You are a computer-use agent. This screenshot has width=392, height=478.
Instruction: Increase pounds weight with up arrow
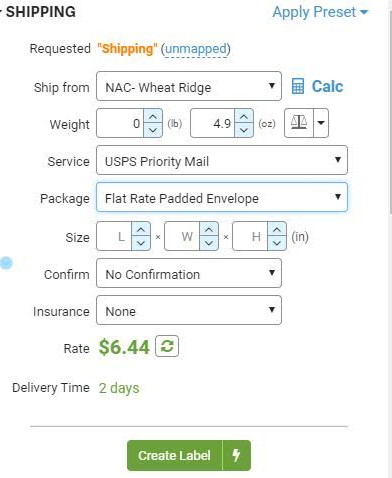click(153, 117)
